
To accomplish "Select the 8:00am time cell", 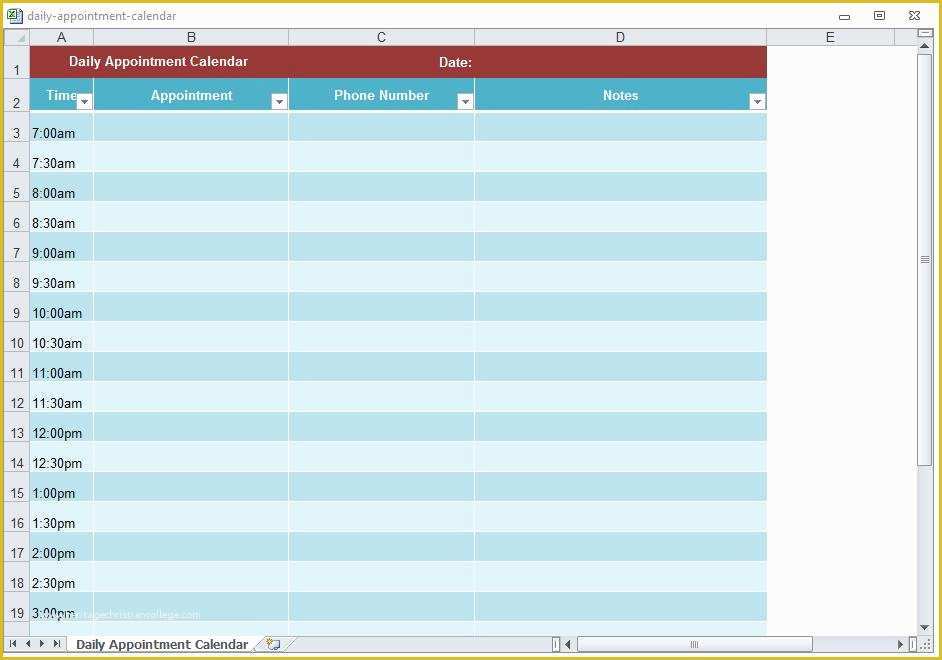I will (61, 187).
